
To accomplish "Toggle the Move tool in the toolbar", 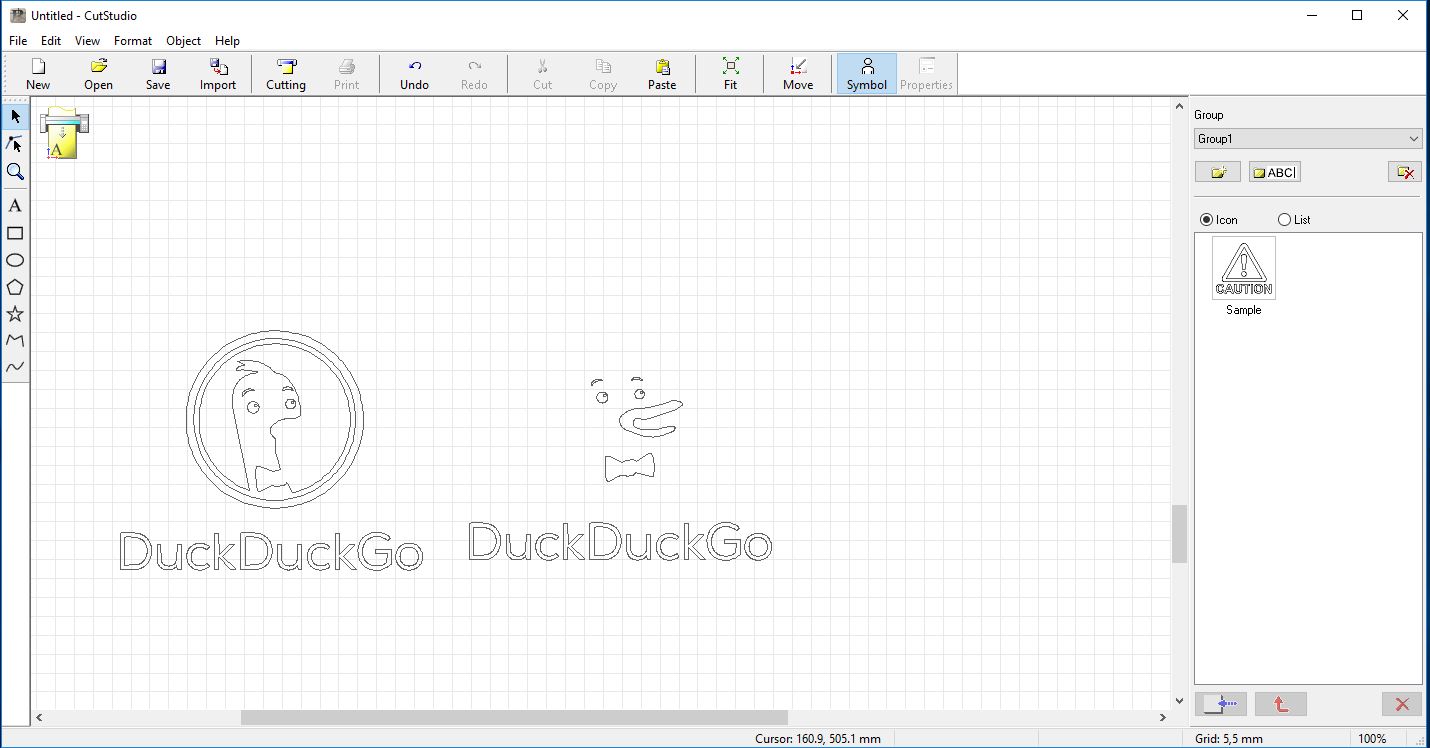I will tap(797, 72).
